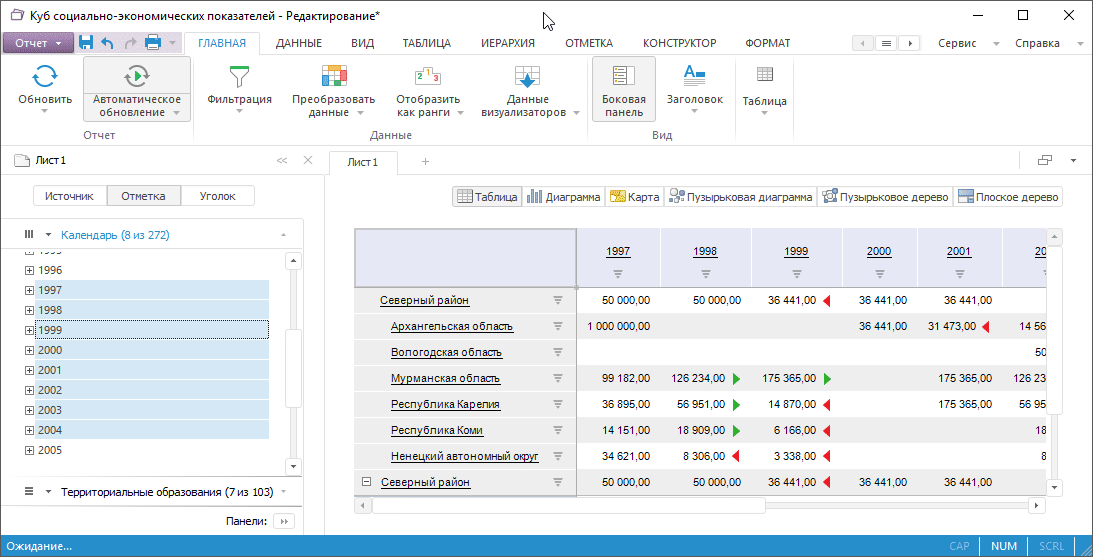Click the Undo arrow icon
Viewport: 1093px width, 557px height.
tap(108, 43)
